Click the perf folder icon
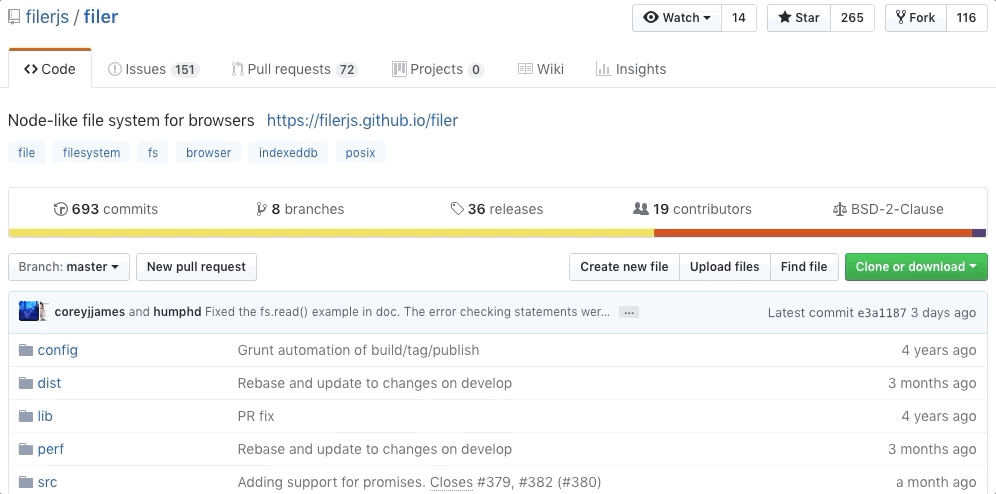 [x=26, y=449]
